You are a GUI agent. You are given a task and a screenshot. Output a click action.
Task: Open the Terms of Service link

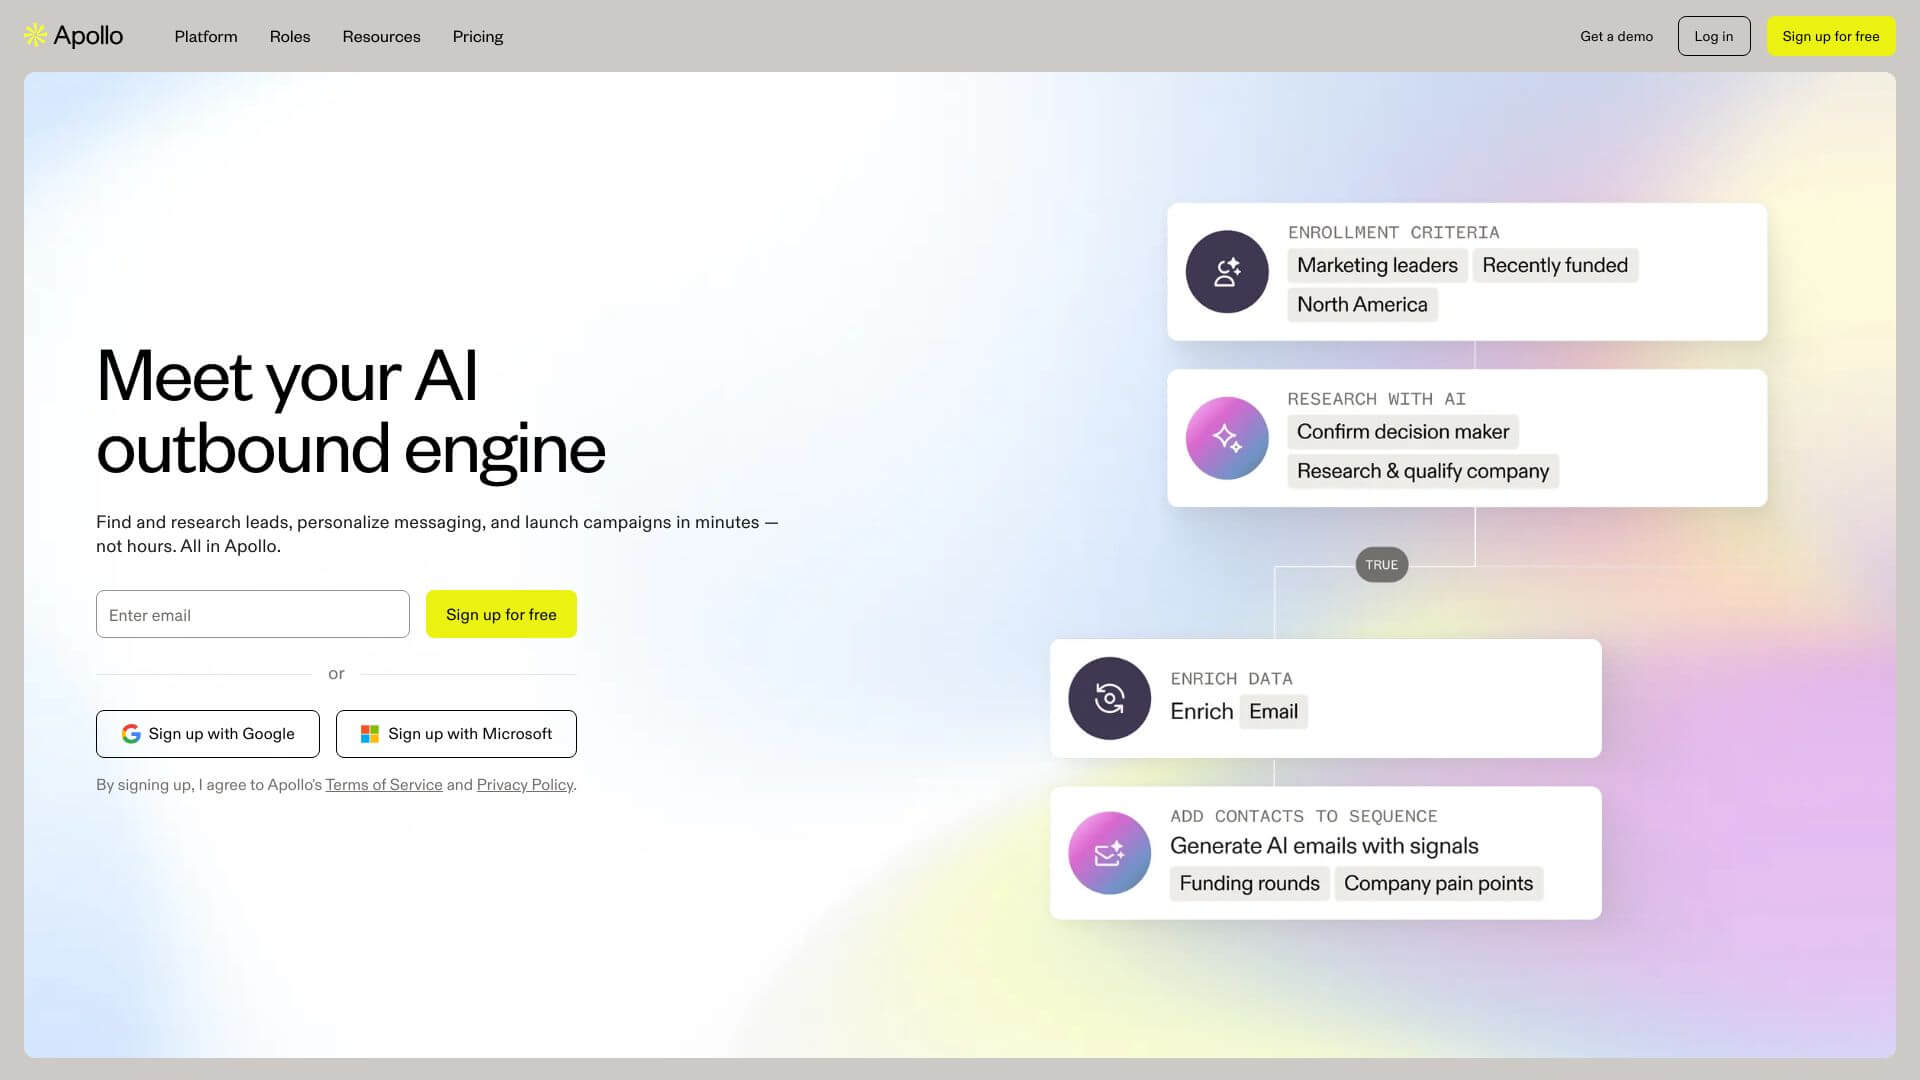pyautogui.click(x=383, y=784)
